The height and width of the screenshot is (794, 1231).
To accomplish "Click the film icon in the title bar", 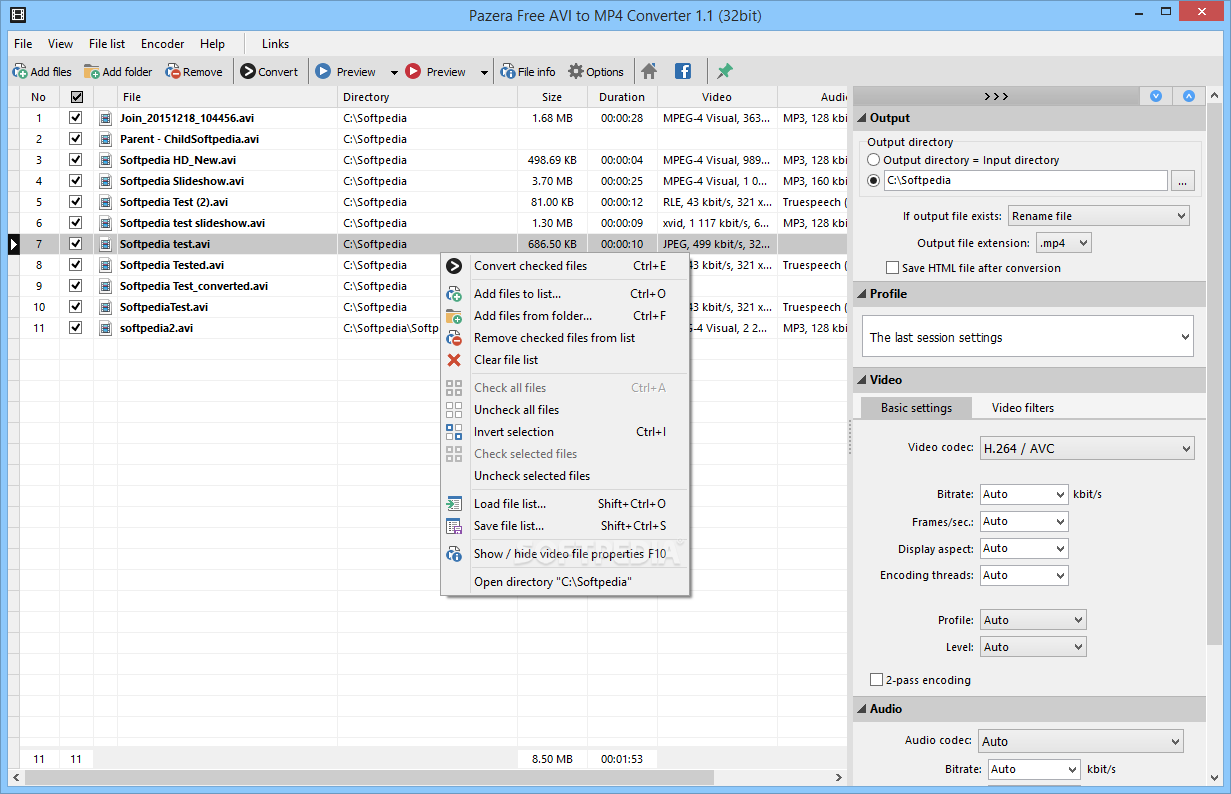I will click(x=18, y=14).
